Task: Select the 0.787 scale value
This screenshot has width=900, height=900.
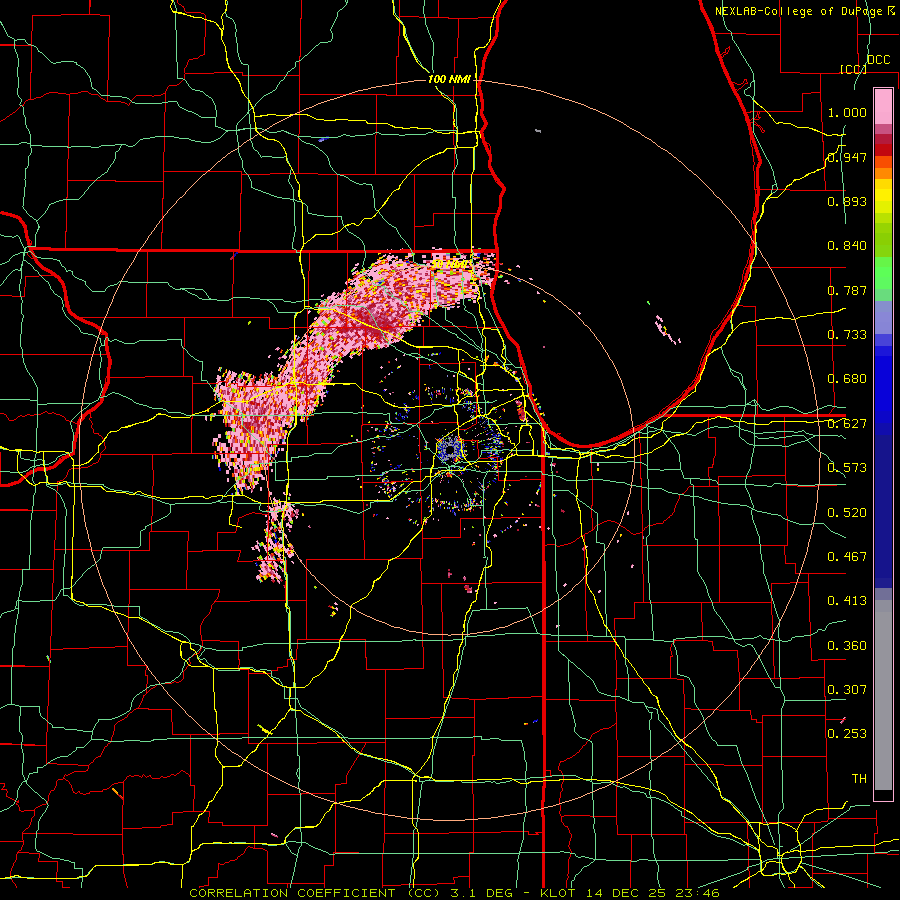Action: 847,290
